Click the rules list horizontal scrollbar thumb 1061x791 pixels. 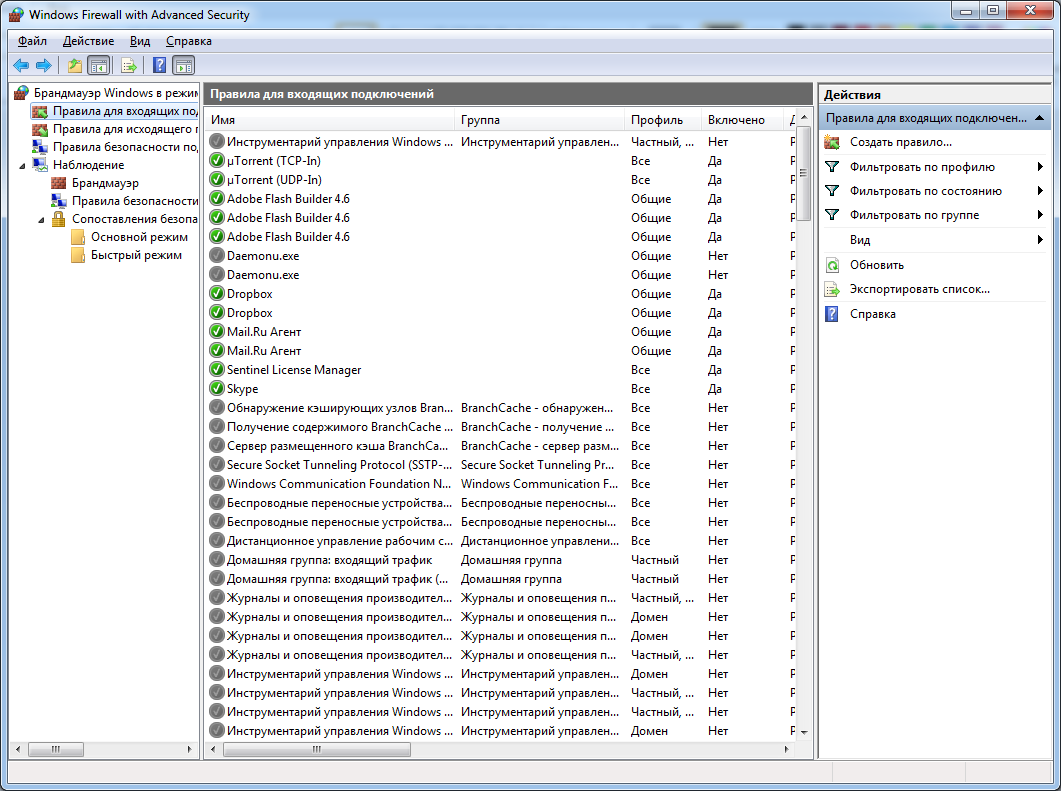click(x=316, y=749)
